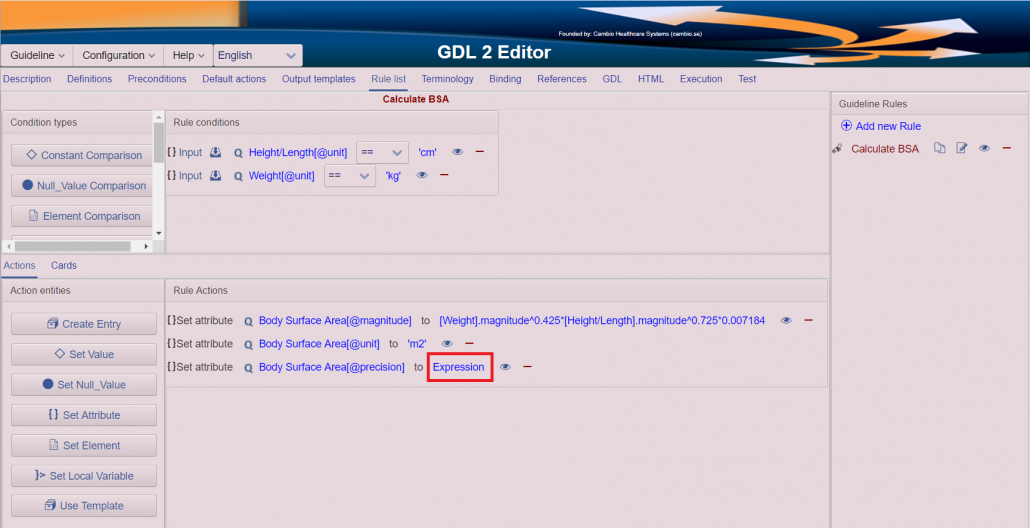Switch to the Terminology tab
Image resolution: width=1030 pixels, height=528 pixels.
(447, 79)
